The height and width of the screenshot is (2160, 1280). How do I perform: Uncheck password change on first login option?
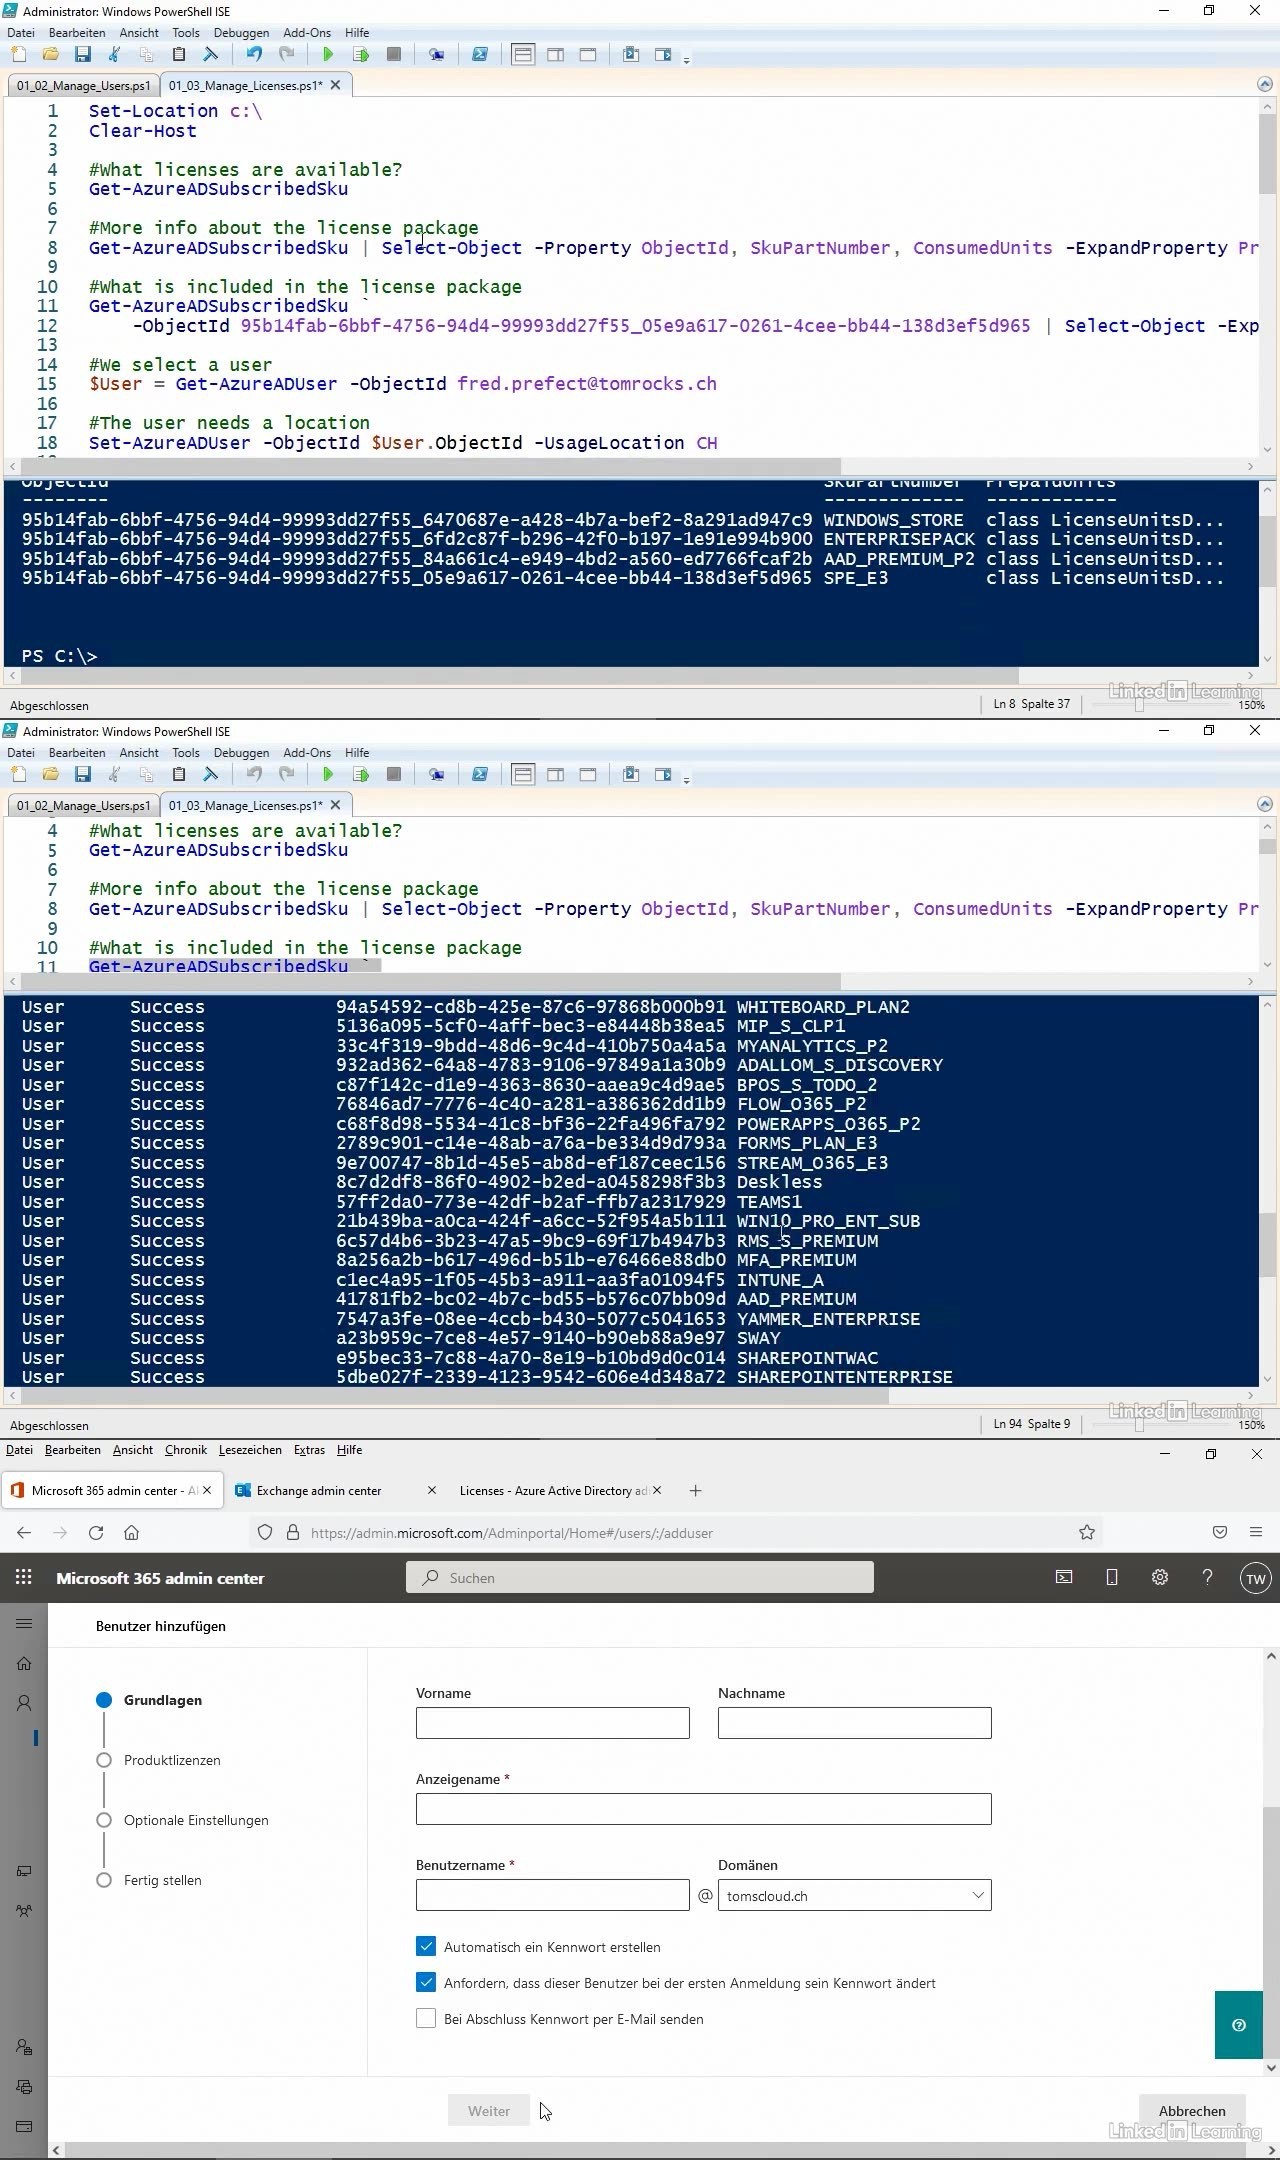click(426, 1982)
